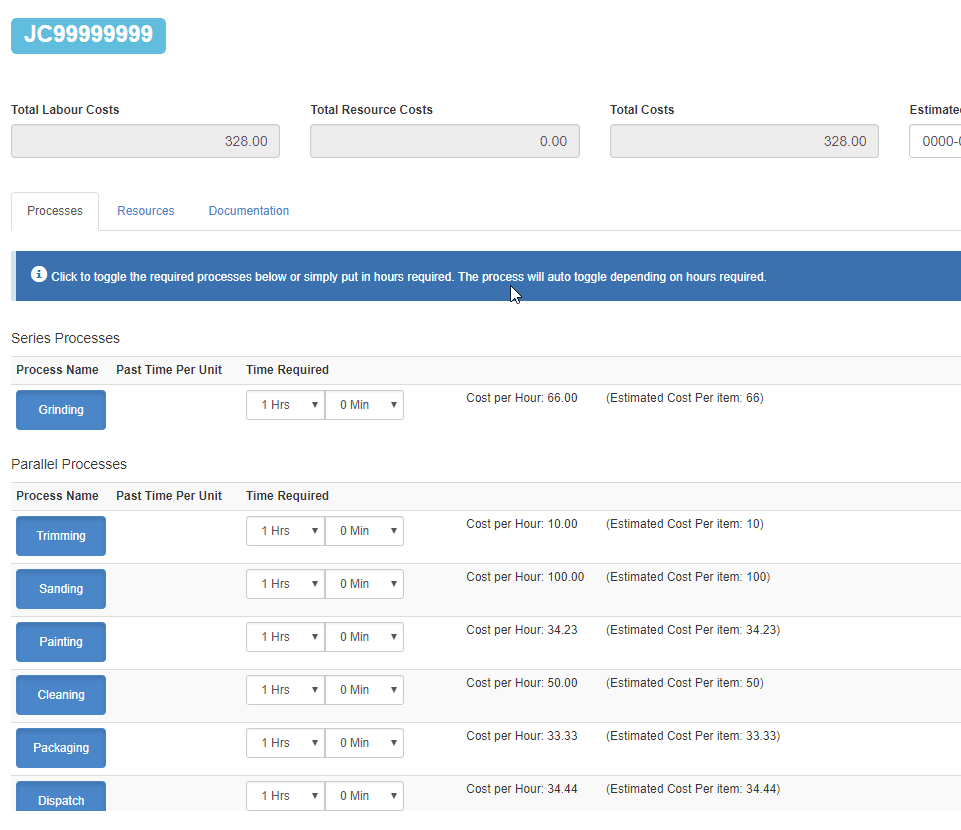Toggle the Grinding process button

pyautogui.click(x=61, y=410)
